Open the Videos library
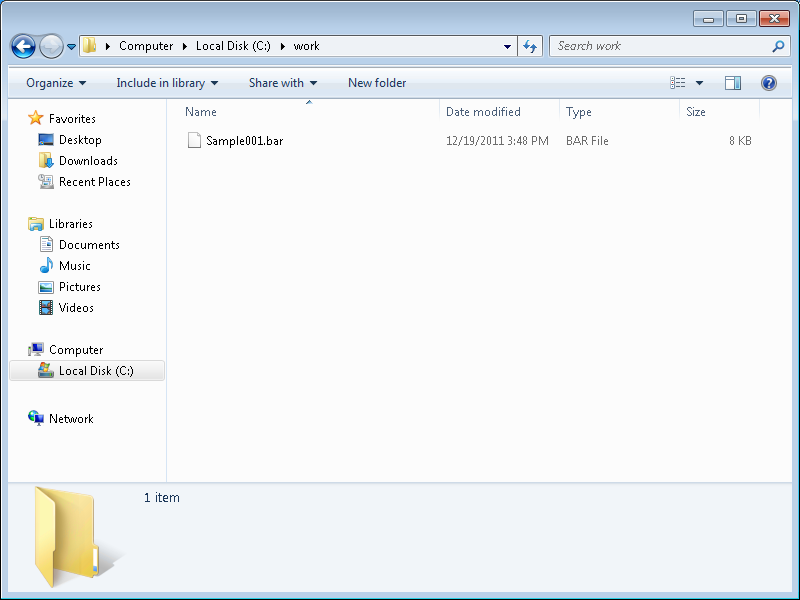800x600 pixels. pos(76,308)
